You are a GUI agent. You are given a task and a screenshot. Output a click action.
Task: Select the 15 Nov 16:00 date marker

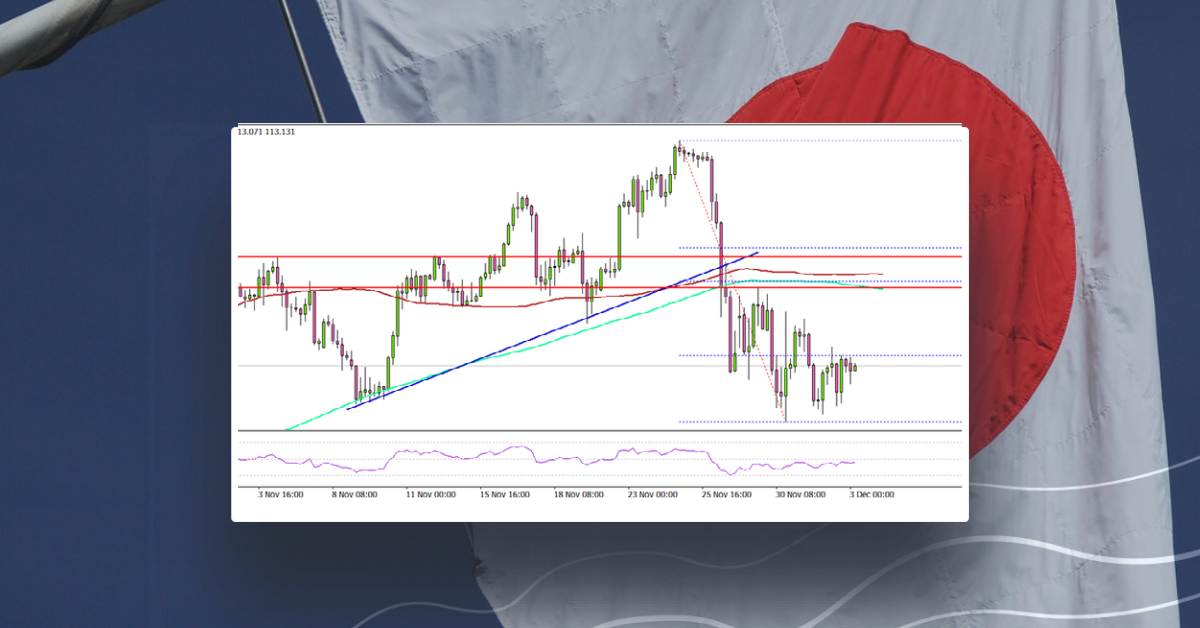point(505,494)
